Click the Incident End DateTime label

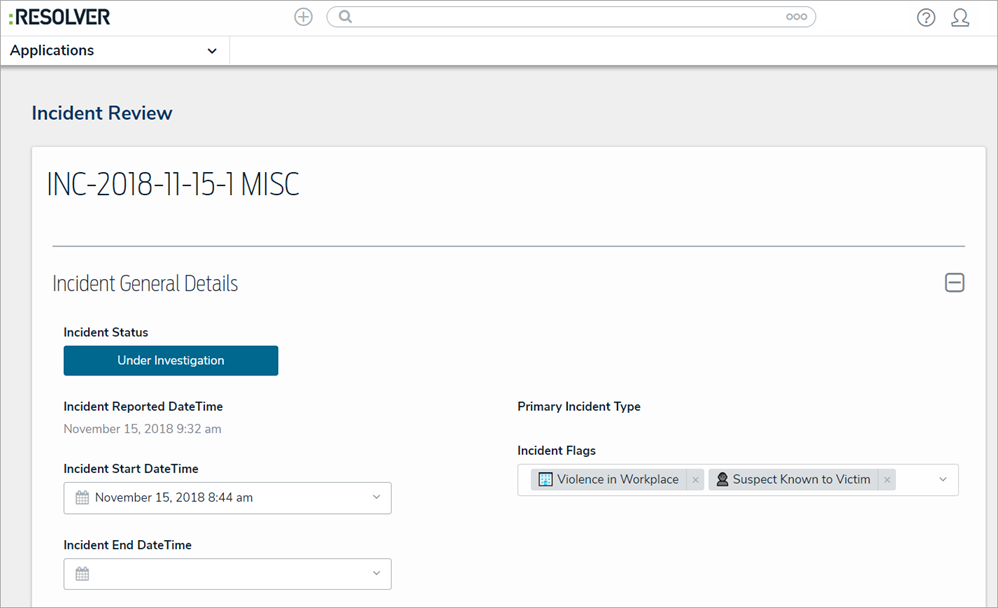tap(127, 546)
